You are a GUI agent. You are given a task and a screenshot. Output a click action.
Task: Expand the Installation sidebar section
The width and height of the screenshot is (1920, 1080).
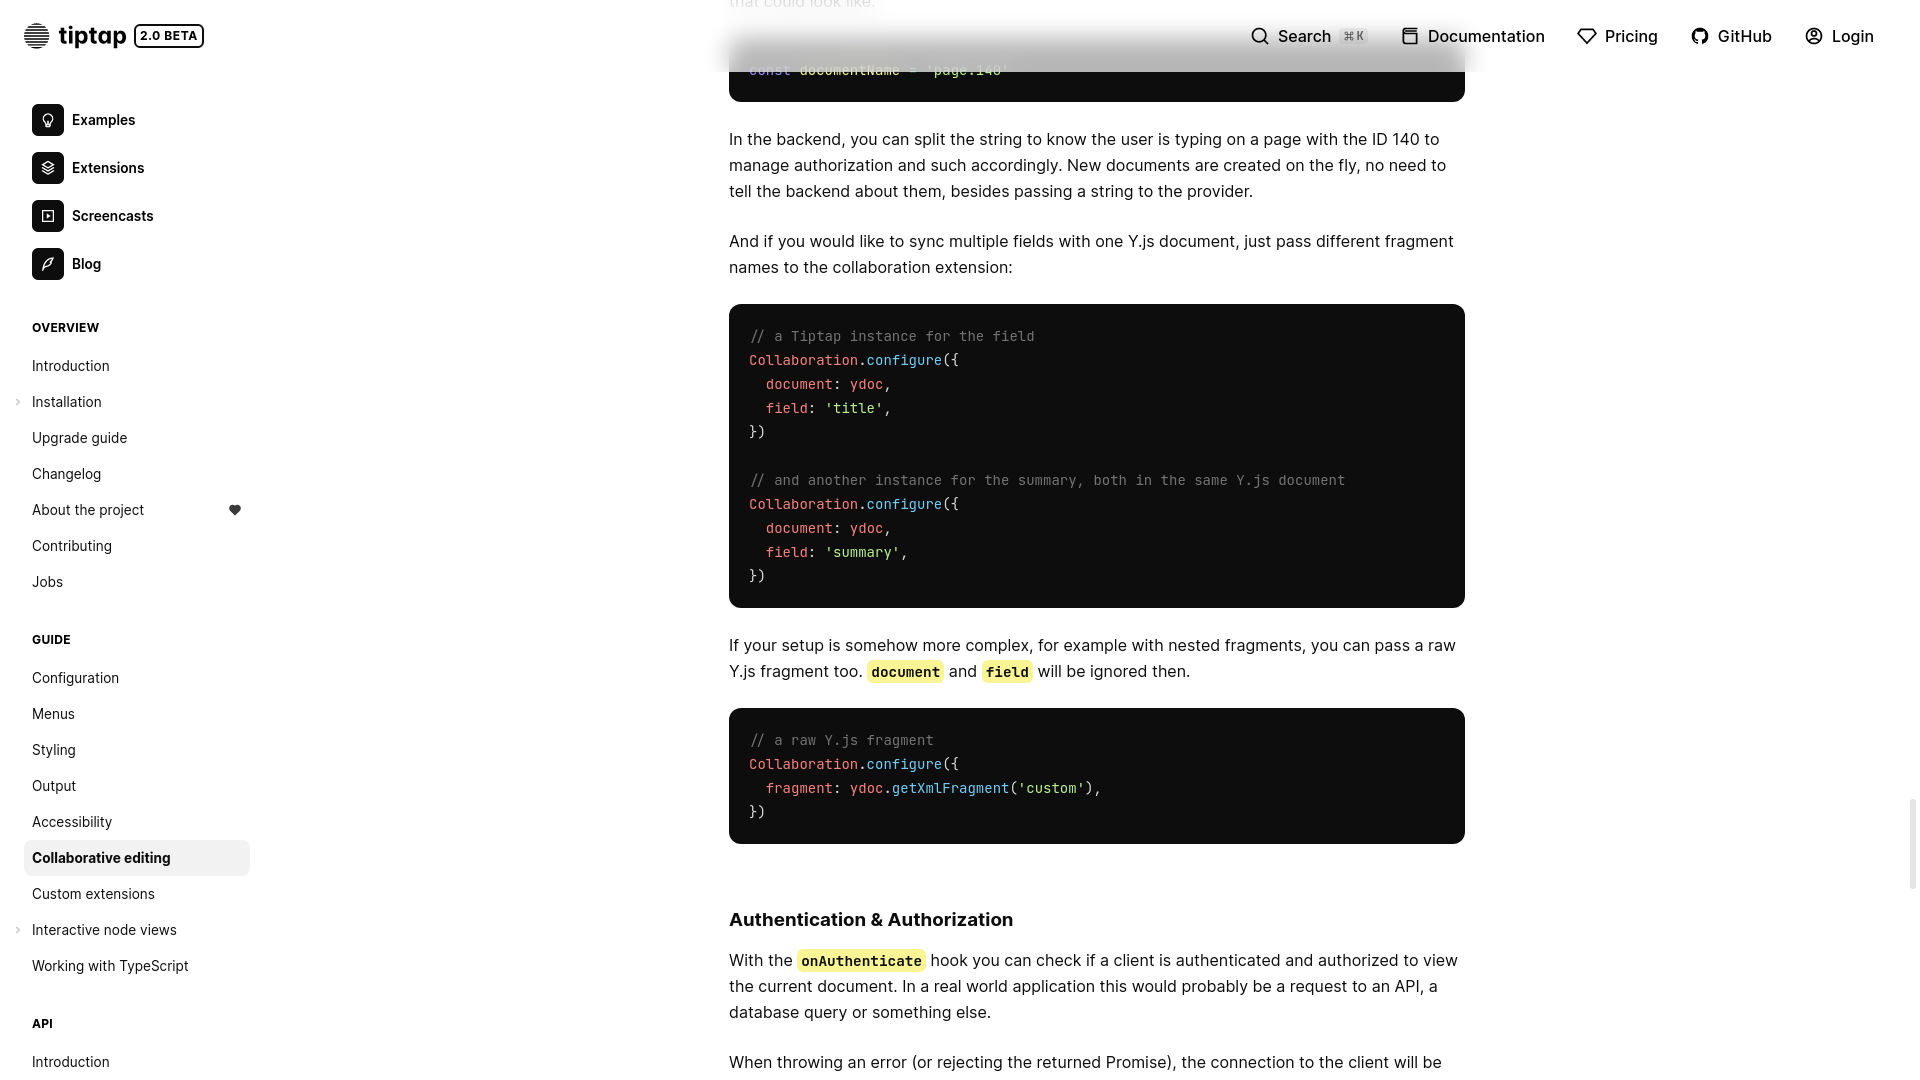(17, 401)
